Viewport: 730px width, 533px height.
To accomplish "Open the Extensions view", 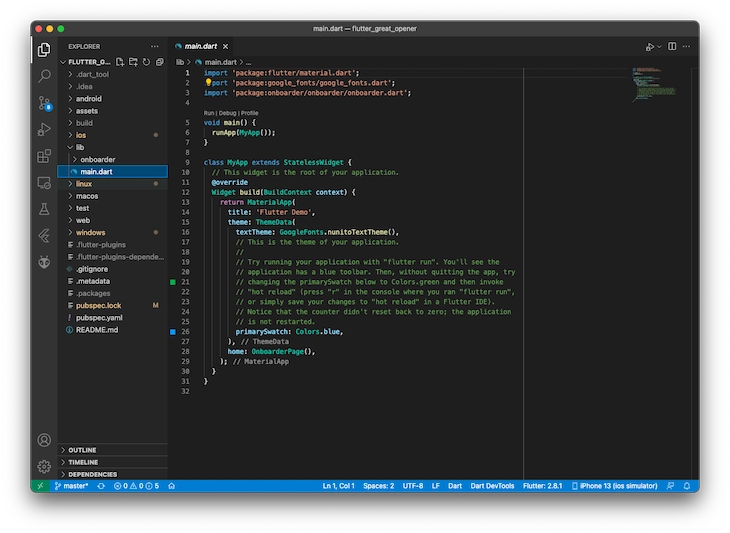I will (x=44, y=156).
